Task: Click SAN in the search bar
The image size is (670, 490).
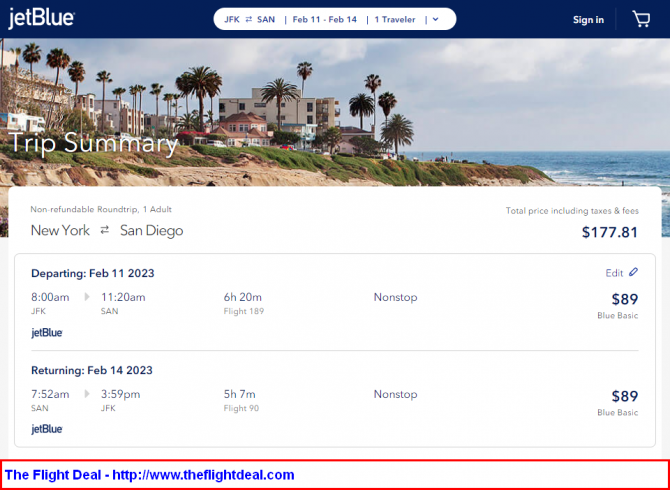Action: coord(266,19)
